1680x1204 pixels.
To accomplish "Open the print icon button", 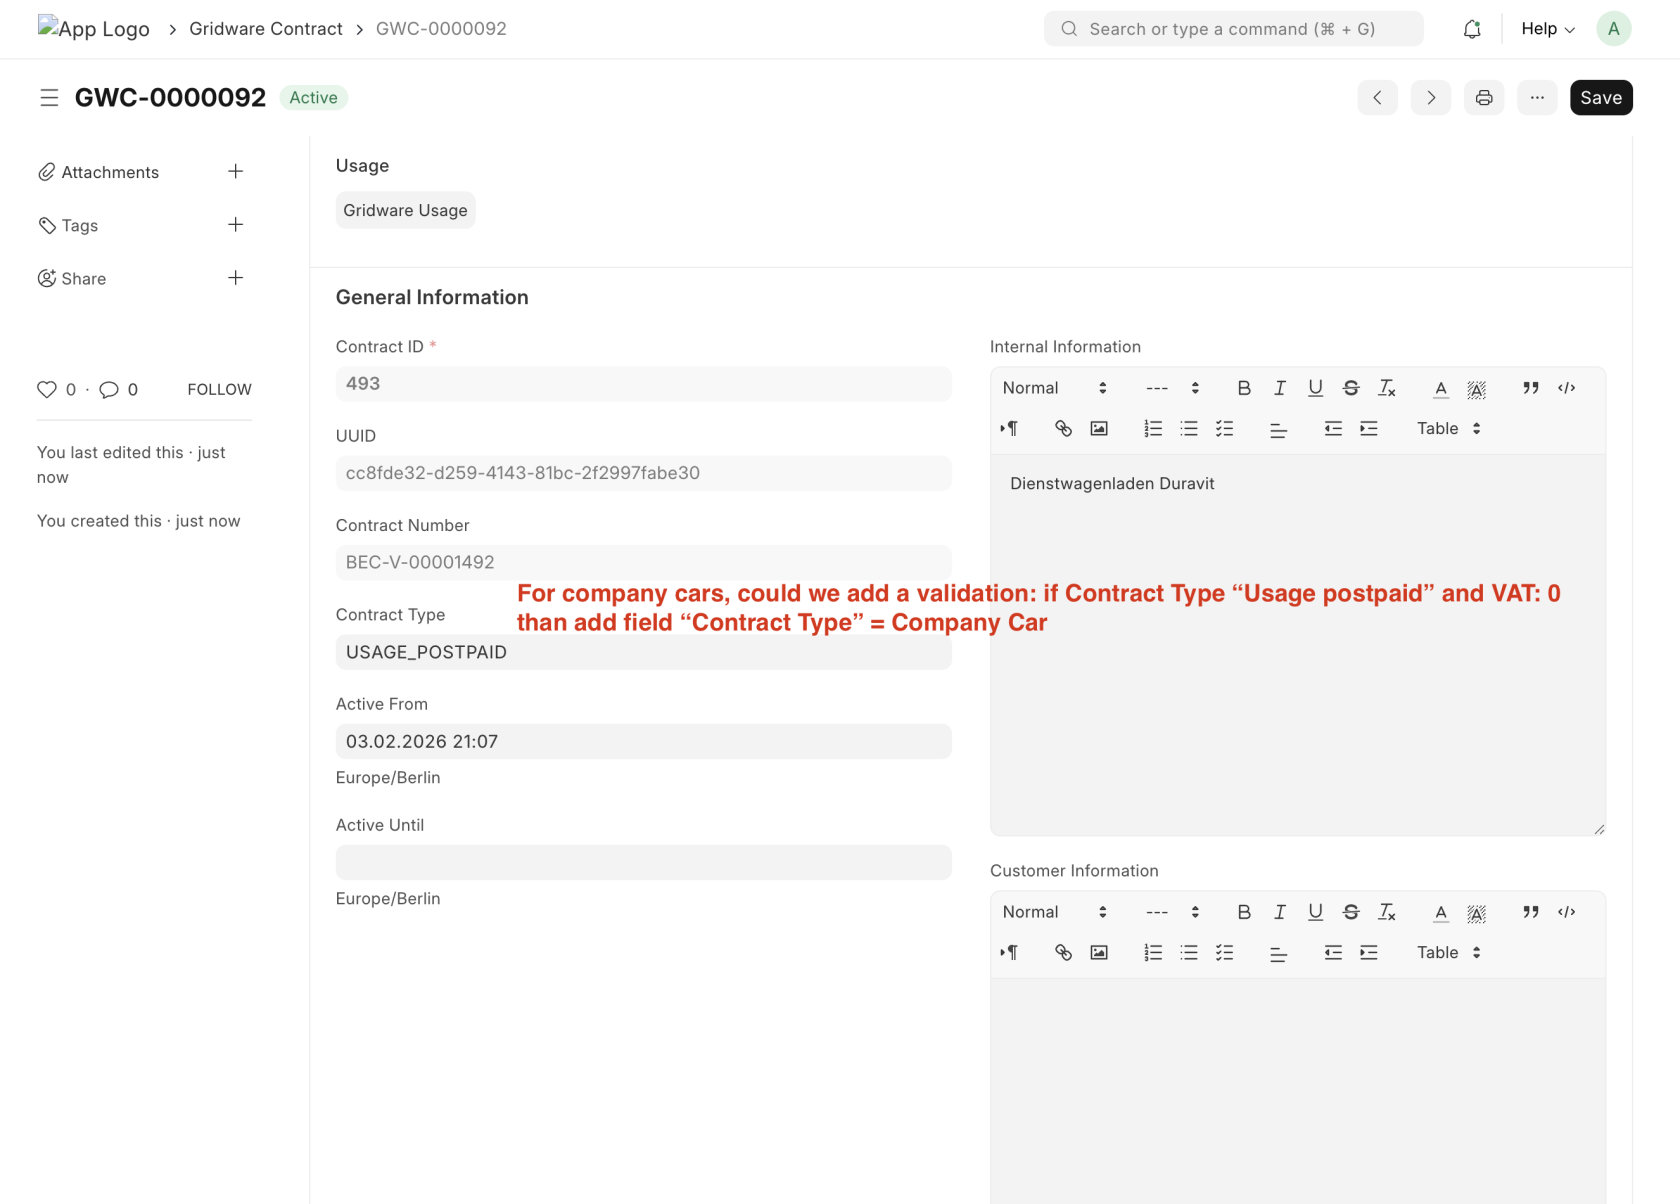I will coord(1484,97).
